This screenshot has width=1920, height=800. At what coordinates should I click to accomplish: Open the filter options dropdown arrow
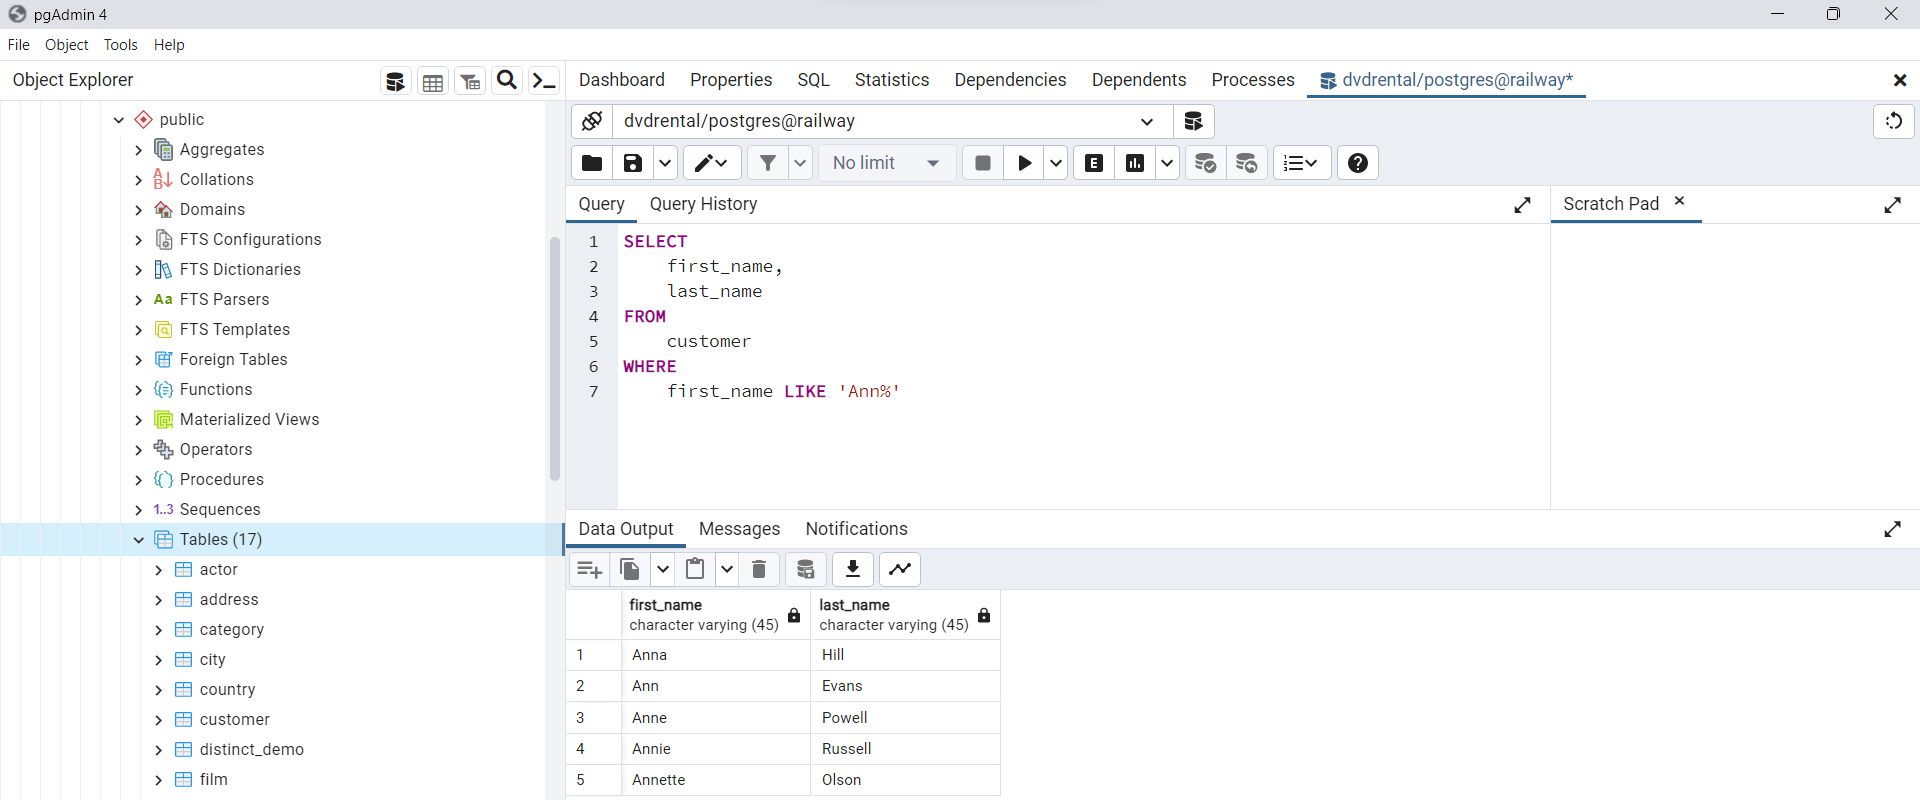pyautogui.click(x=800, y=163)
